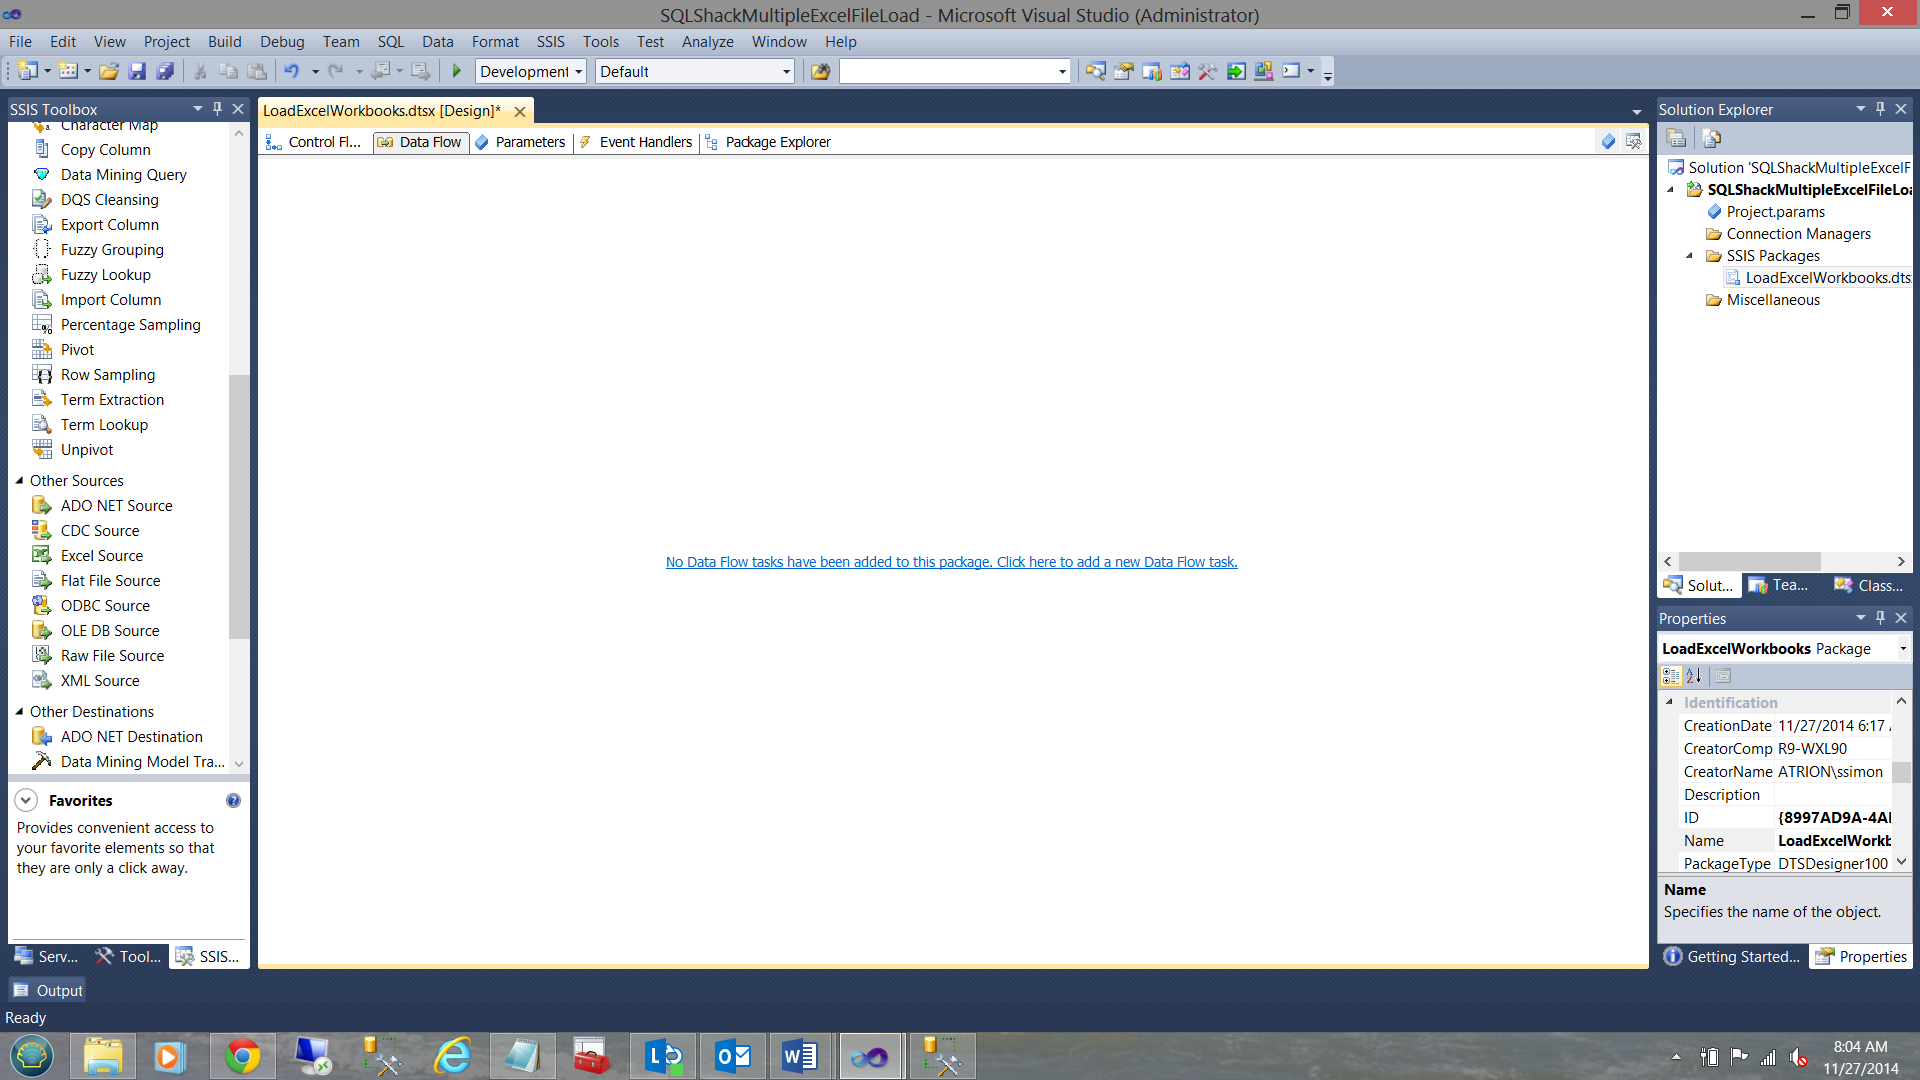Viewport: 1920px width, 1080px height.
Task: Open Chrome from the taskbar
Action: click(242, 1056)
